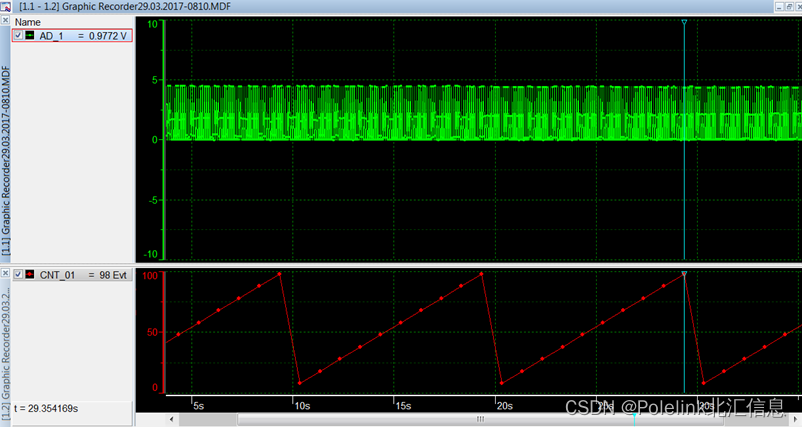802x427 pixels.
Task: Click the horizontal scrollbar right arrow
Action: pyautogui.click(x=795, y=419)
